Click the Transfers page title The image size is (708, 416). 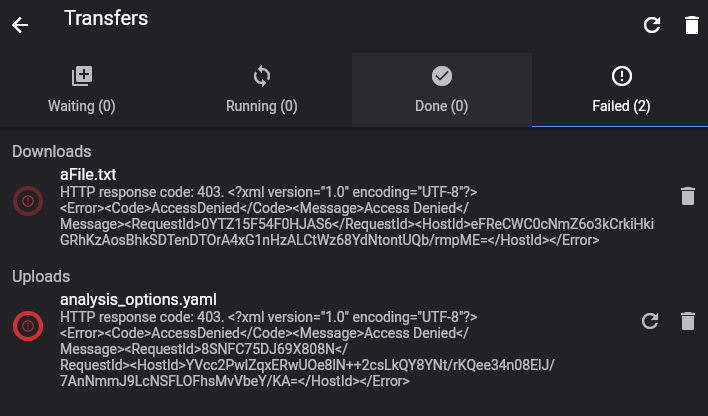(x=106, y=18)
